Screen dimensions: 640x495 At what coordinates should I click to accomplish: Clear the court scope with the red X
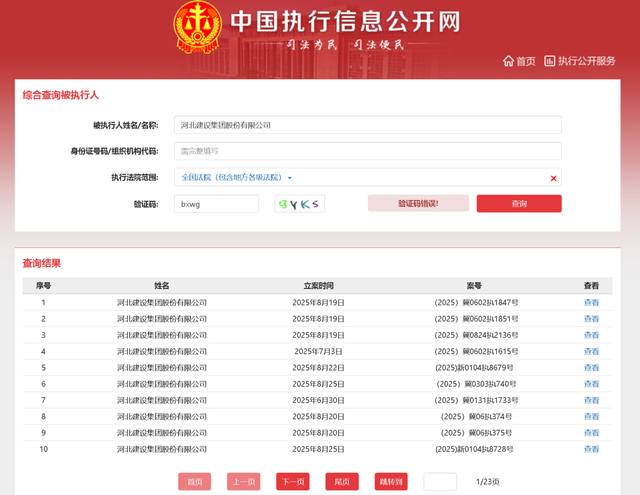(553, 178)
